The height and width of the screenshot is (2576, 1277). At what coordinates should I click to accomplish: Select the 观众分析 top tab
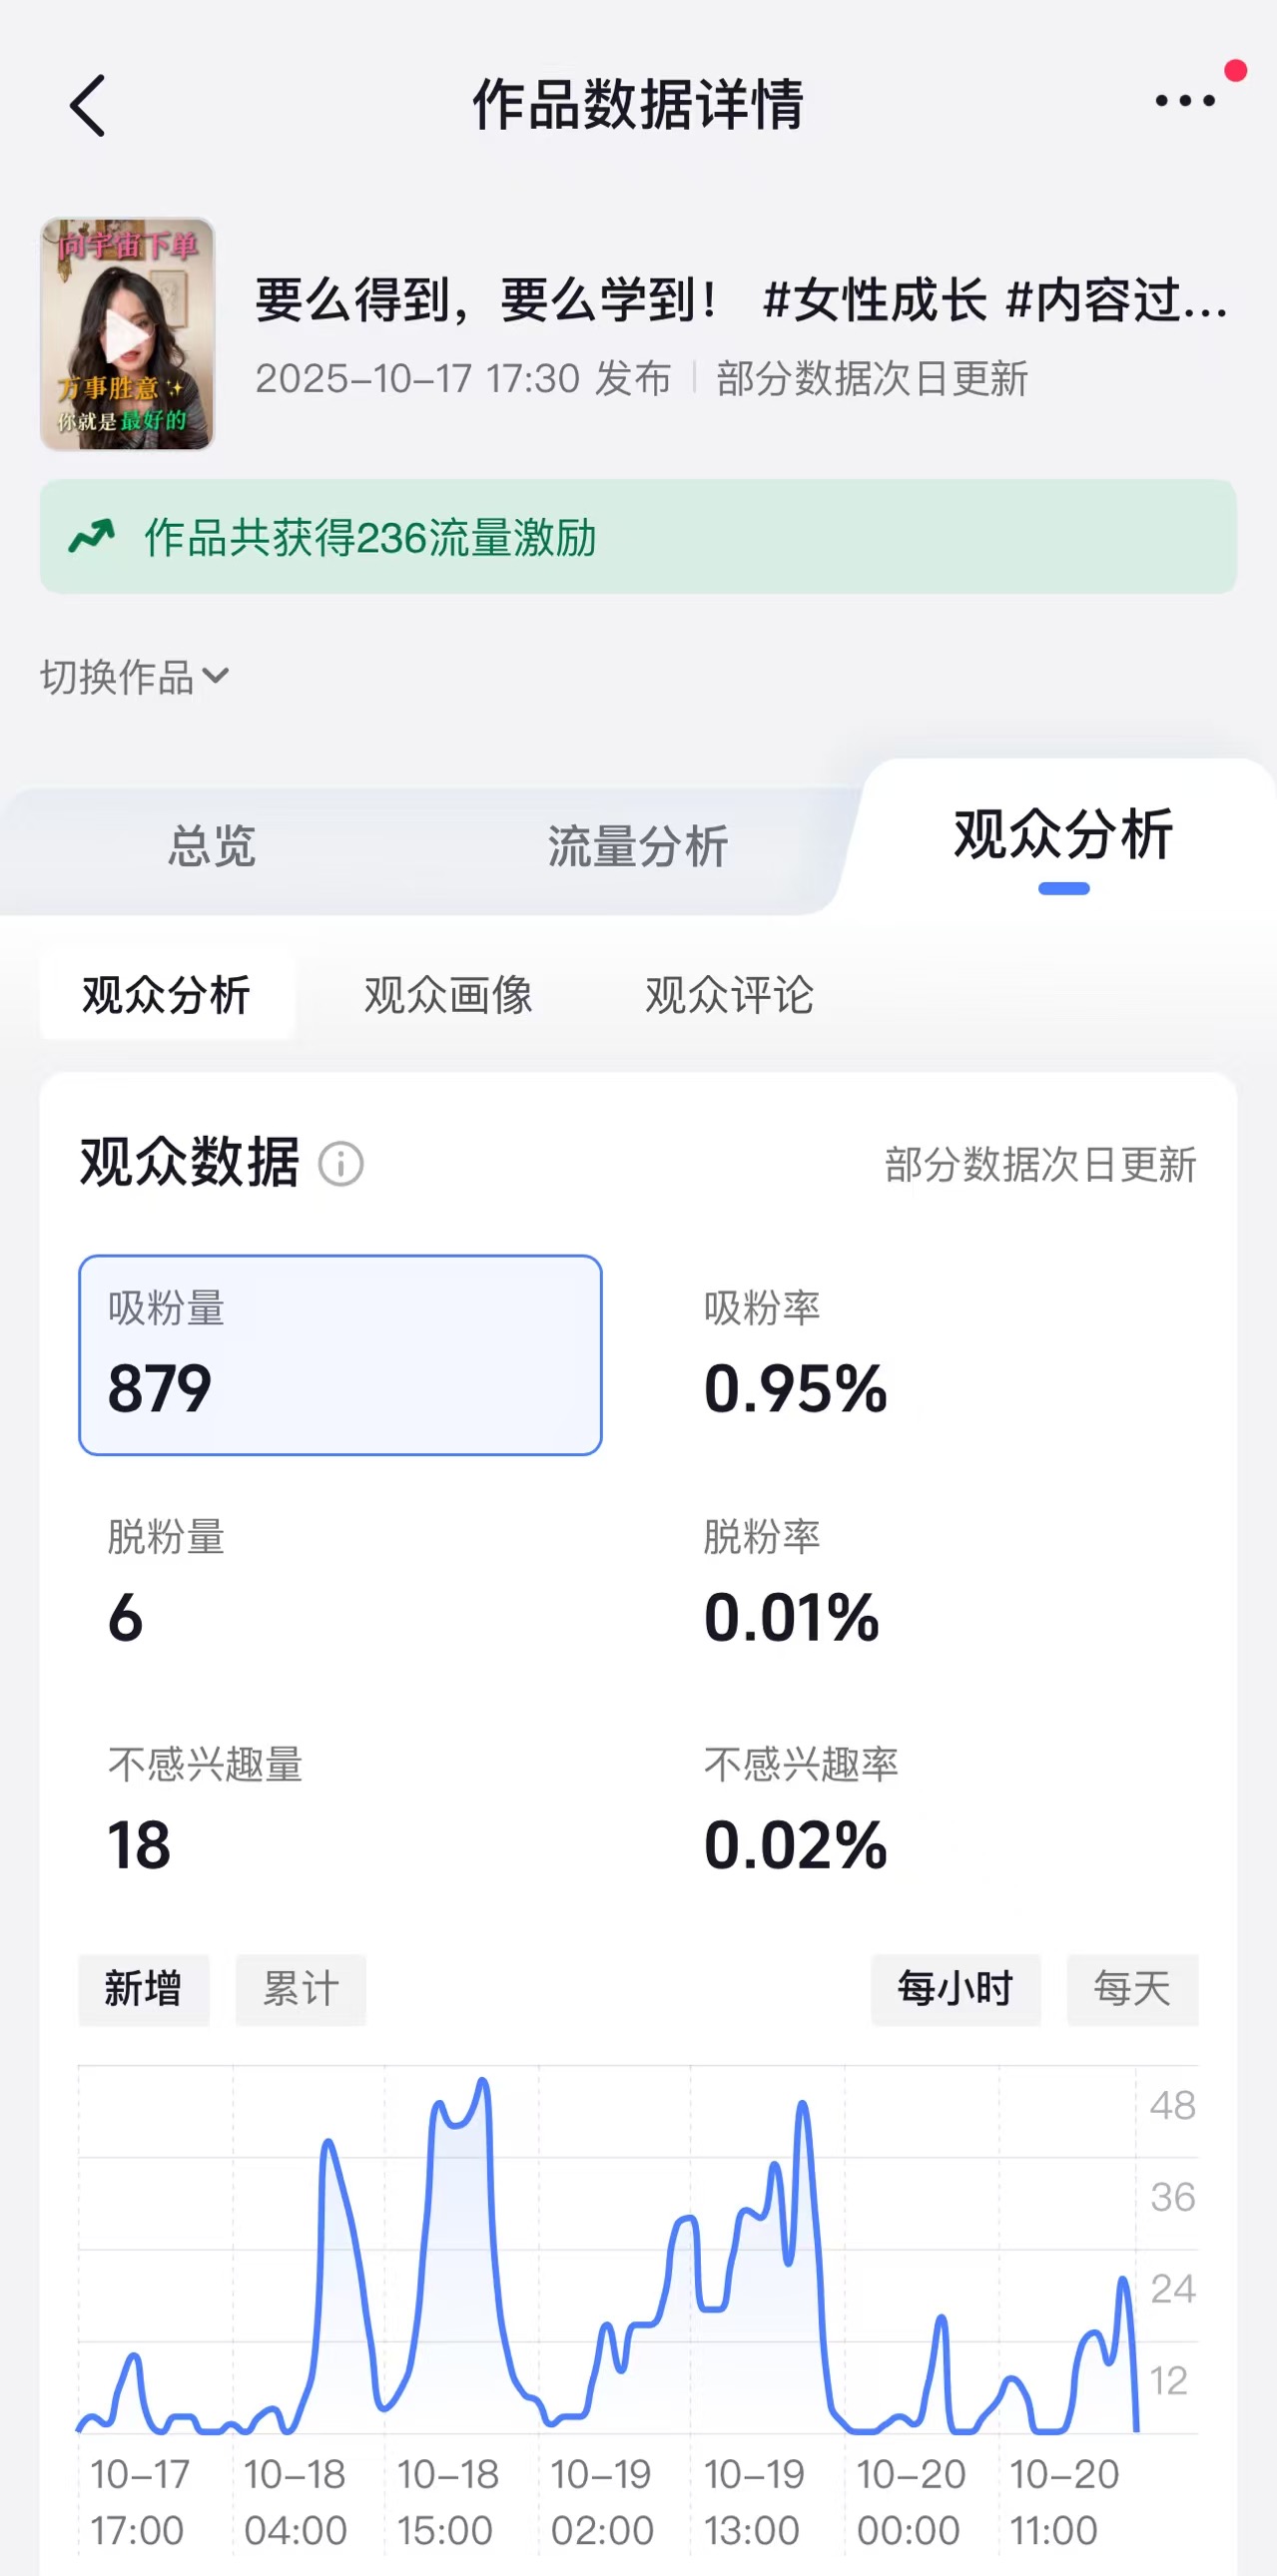[1063, 836]
